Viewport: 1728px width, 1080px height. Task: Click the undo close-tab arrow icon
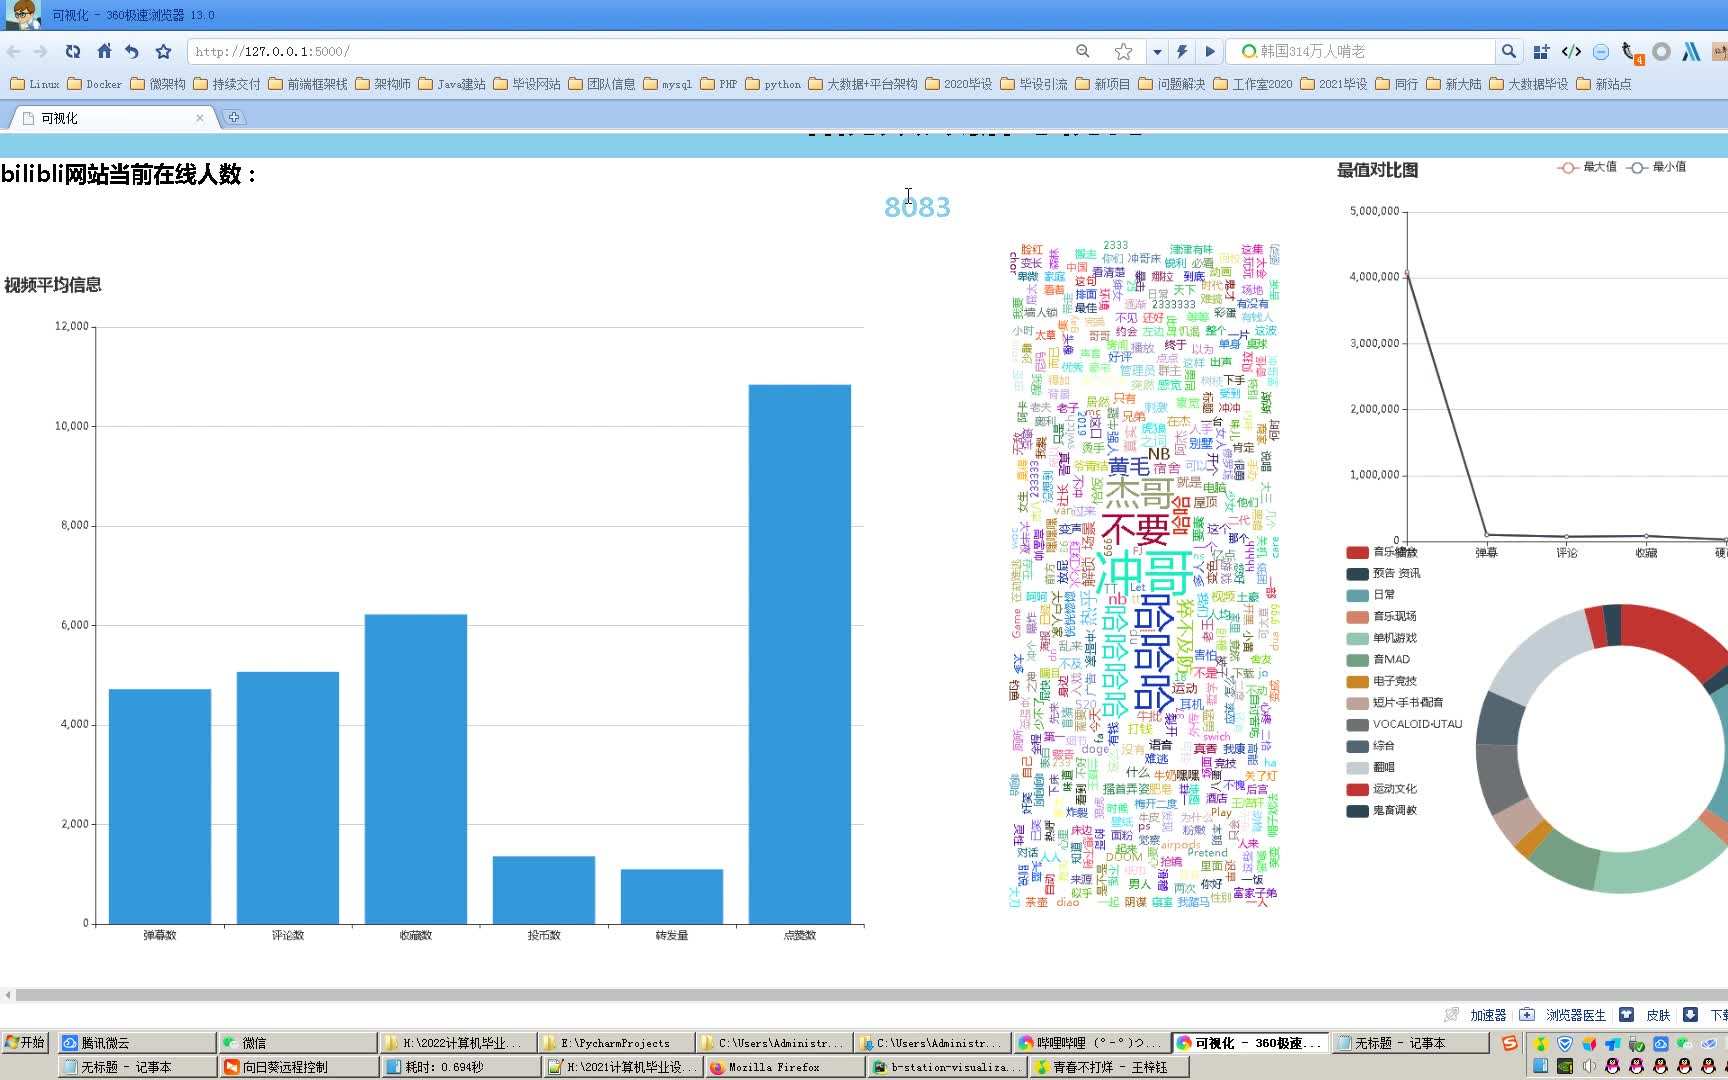point(132,51)
